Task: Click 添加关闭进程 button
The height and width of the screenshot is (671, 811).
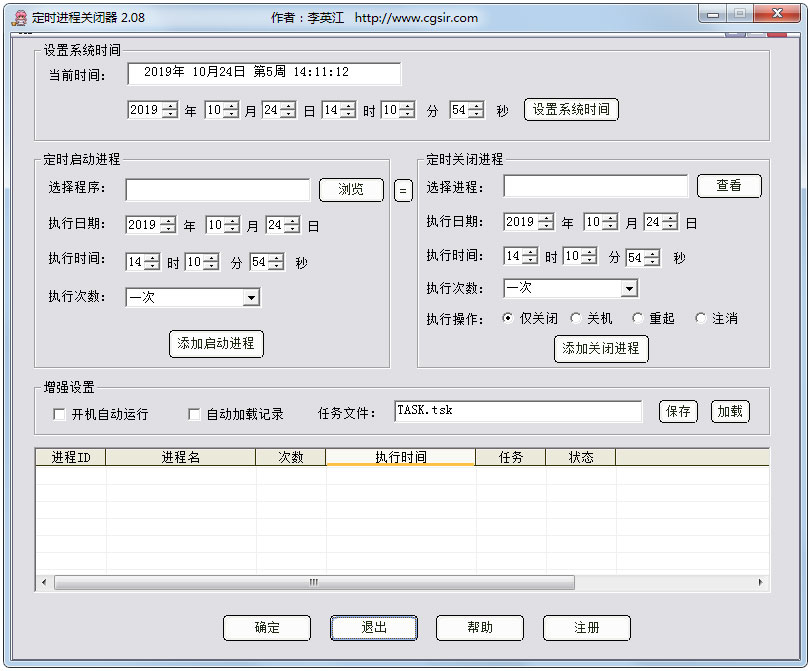Action: coord(601,349)
